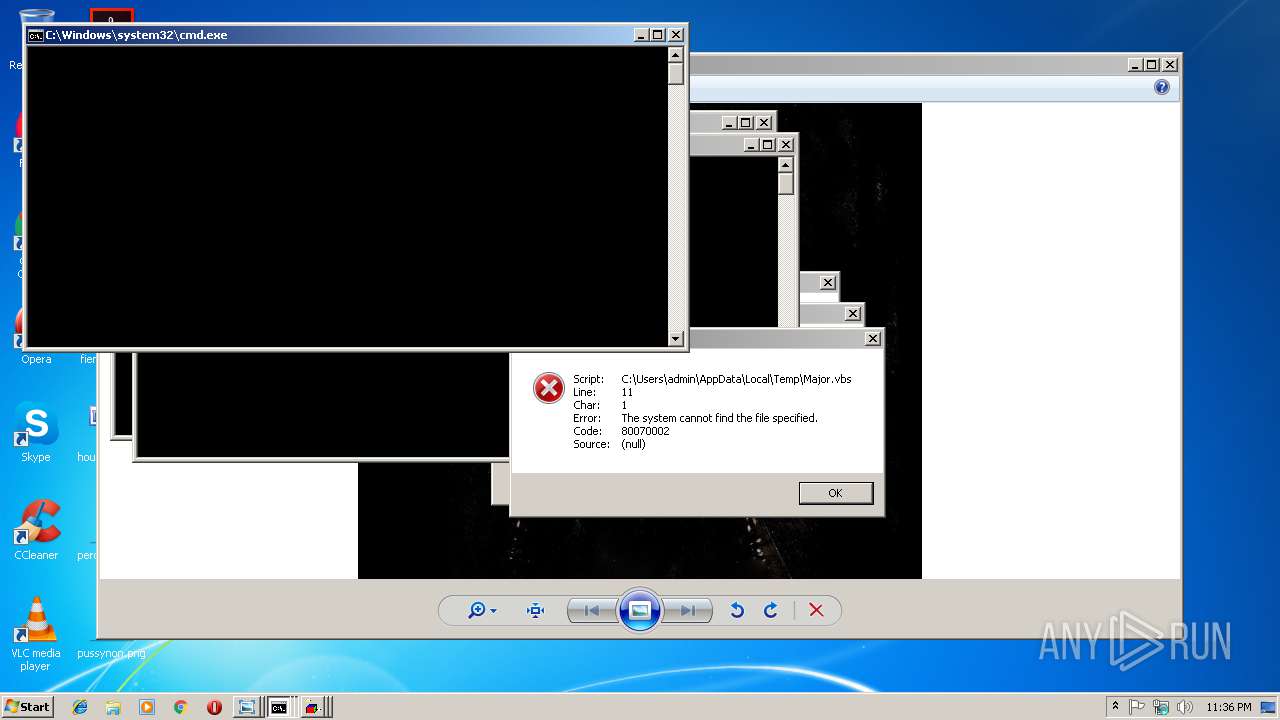This screenshot has height=720, width=1280.
Task: Close the error dialog showing Major.vbs
Action: click(x=873, y=339)
